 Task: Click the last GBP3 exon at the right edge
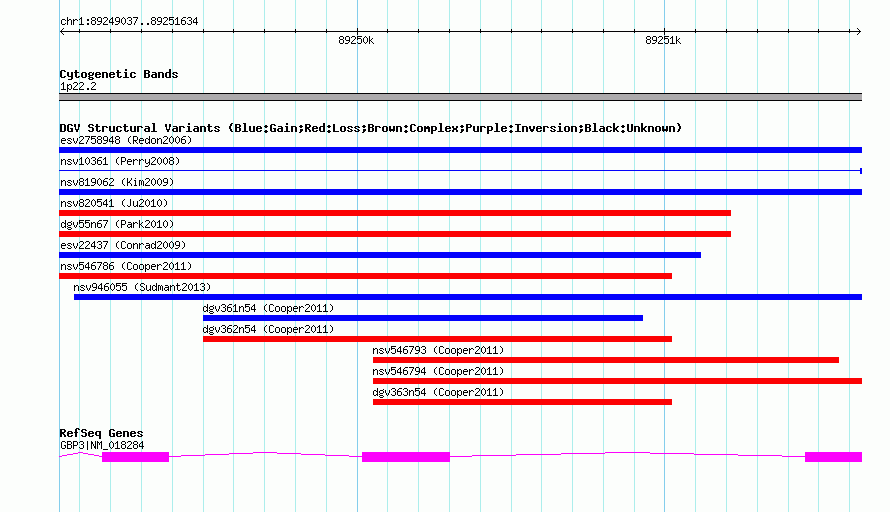click(x=833, y=457)
